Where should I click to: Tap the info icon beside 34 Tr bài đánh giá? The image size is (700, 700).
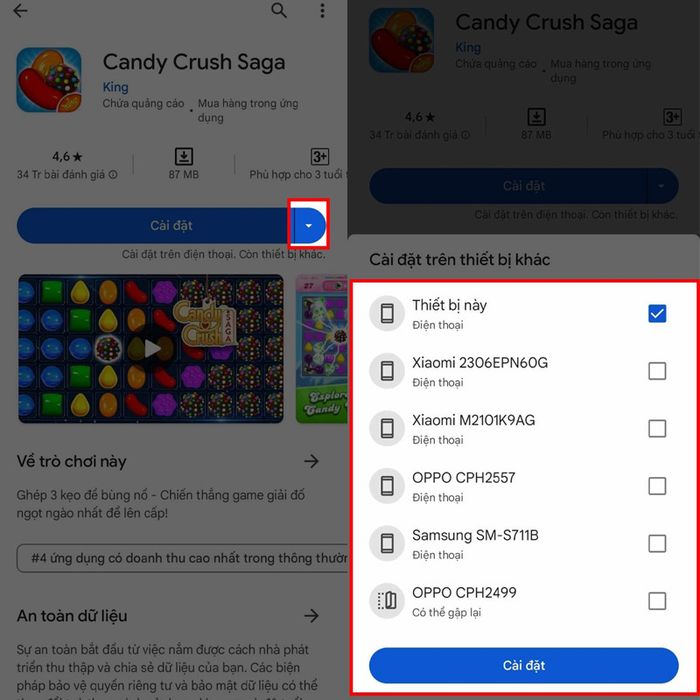113,175
